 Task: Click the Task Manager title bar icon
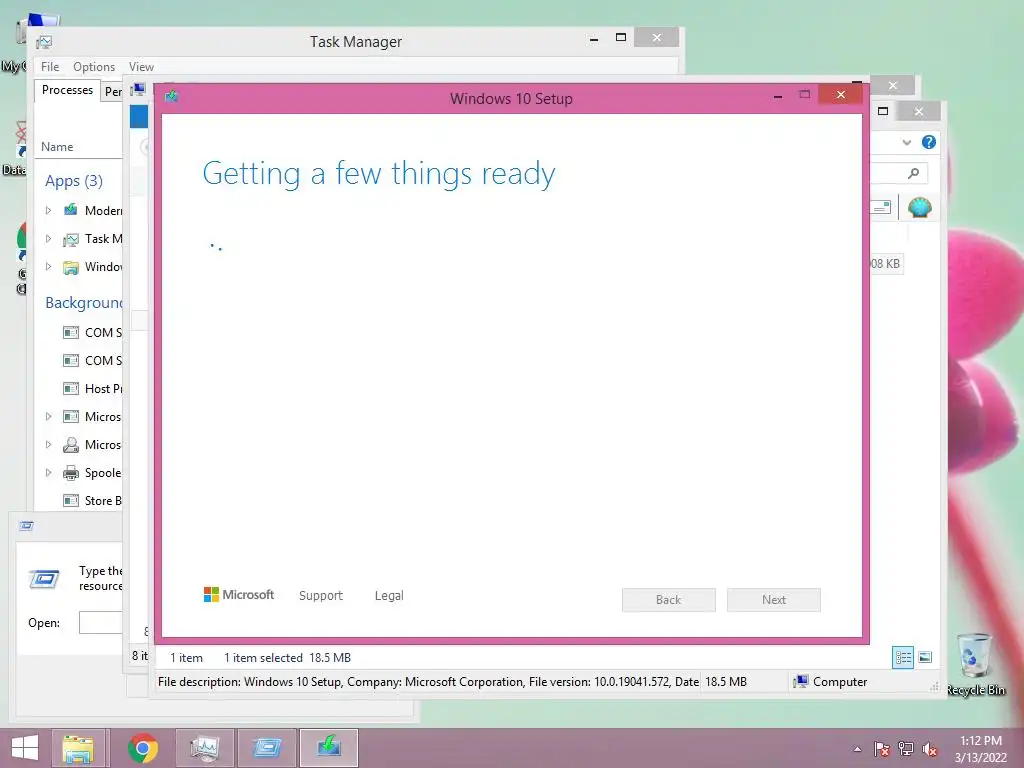point(44,42)
